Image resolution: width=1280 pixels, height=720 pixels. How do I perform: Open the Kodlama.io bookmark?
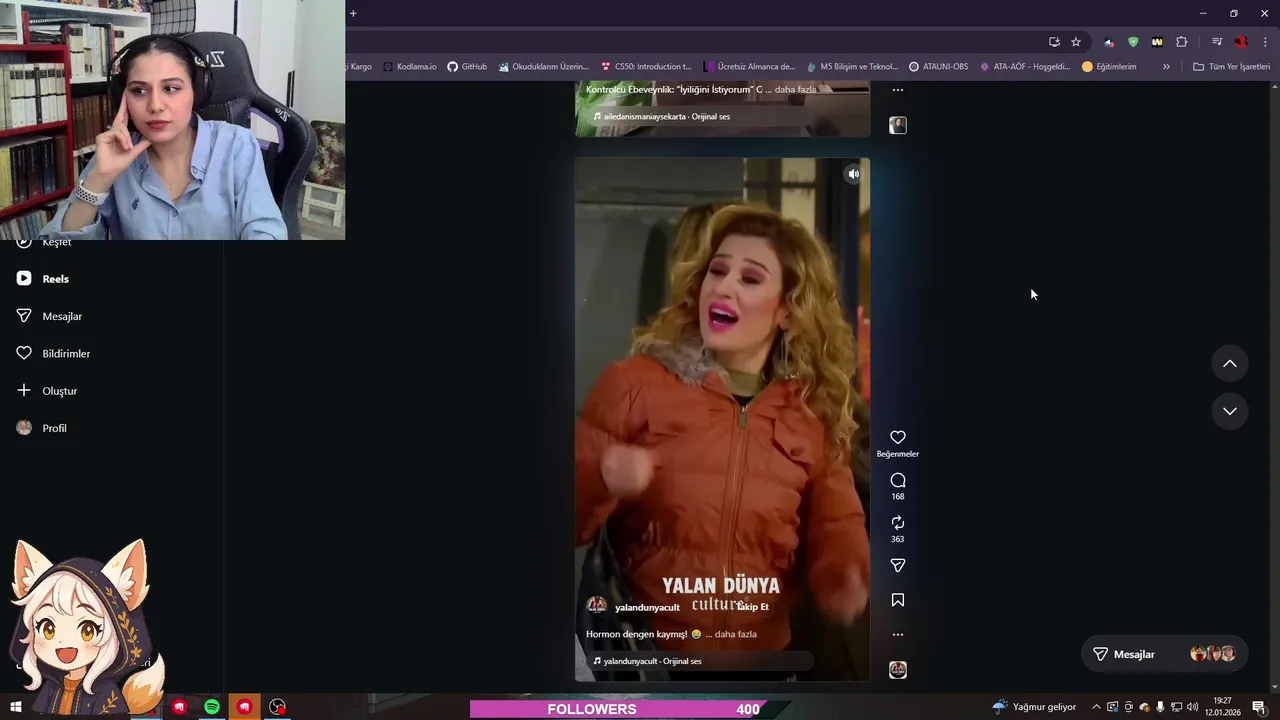pos(410,67)
